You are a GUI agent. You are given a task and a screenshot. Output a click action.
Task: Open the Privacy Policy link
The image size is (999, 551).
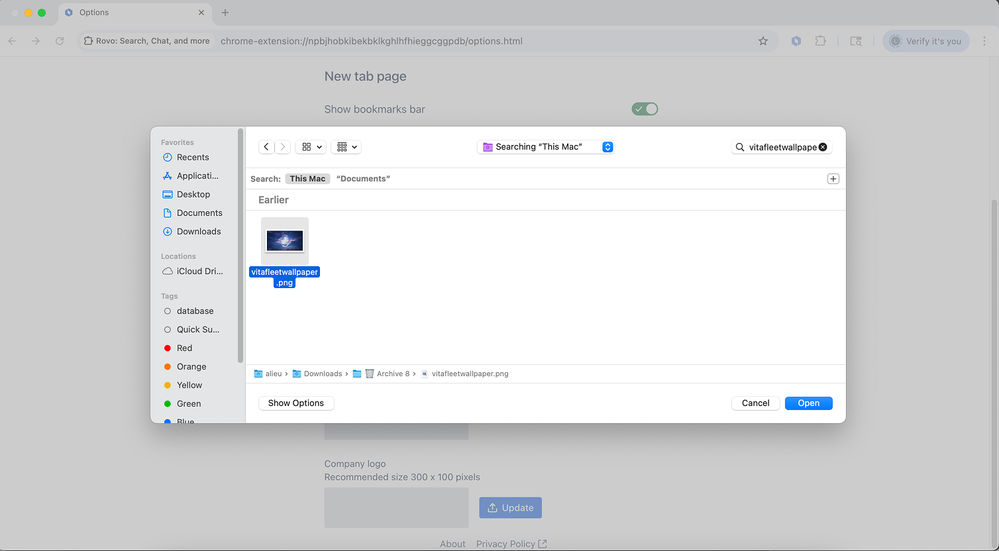point(512,544)
